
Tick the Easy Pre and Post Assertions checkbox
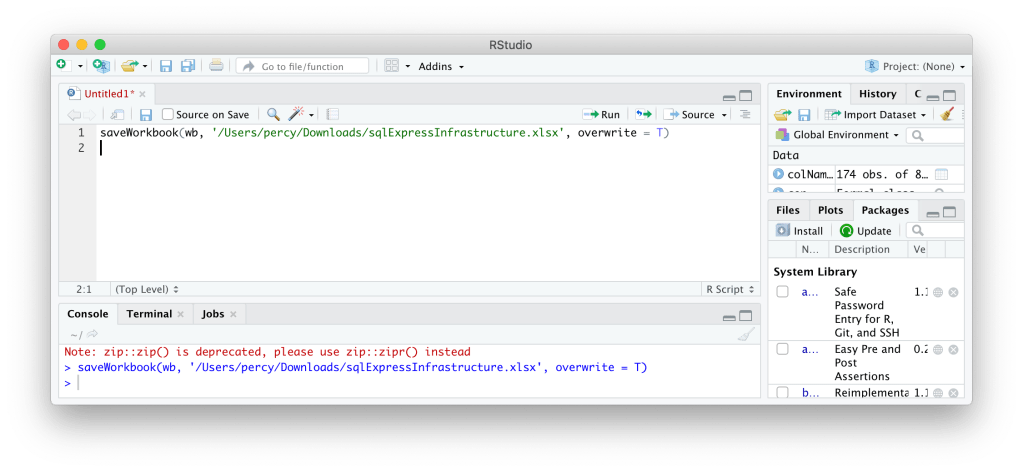tap(782, 349)
